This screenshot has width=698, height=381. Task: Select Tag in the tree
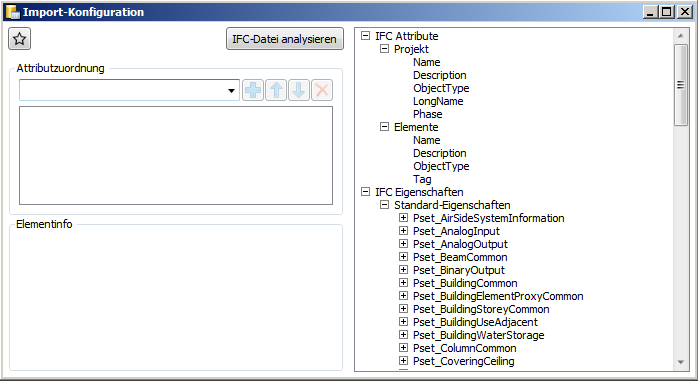pyautogui.click(x=422, y=179)
